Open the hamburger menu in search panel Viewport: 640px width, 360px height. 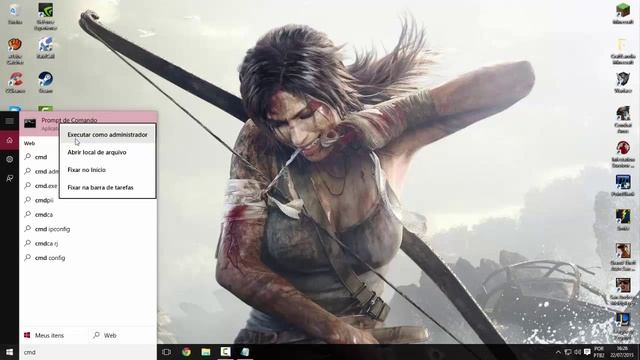click(9, 121)
